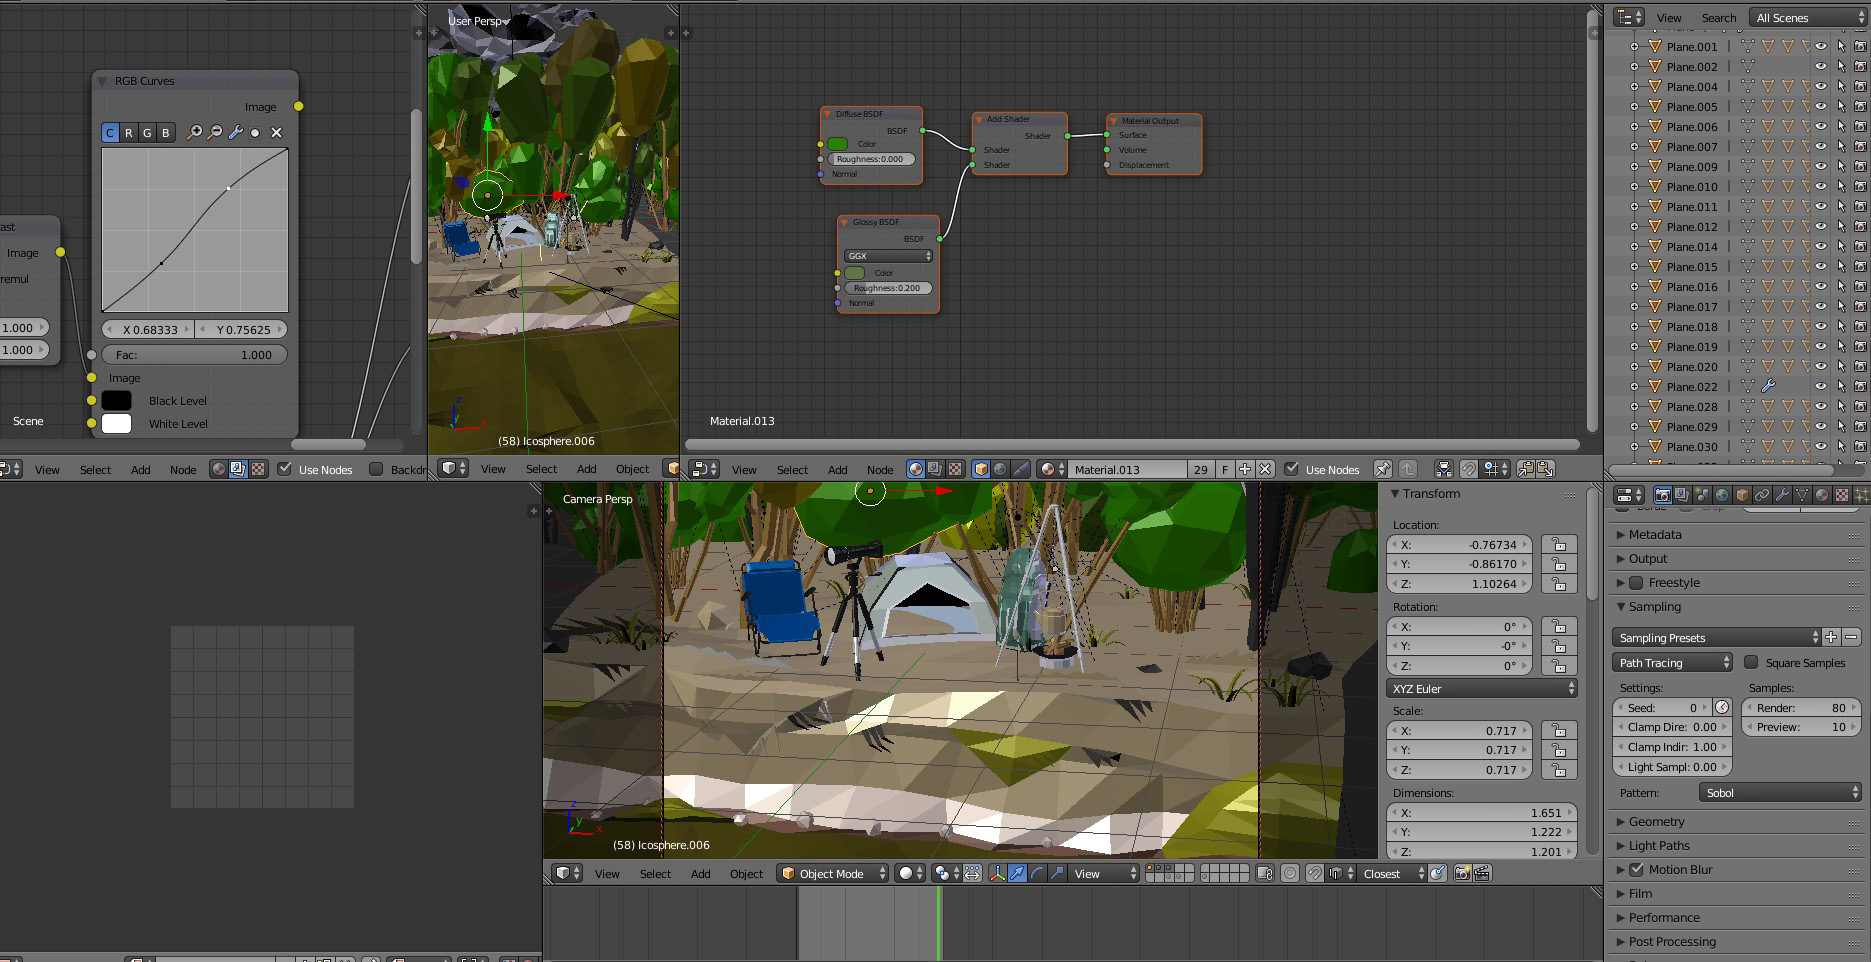Open Object menu in camera viewport header
The image size is (1871, 962).
pyautogui.click(x=746, y=873)
